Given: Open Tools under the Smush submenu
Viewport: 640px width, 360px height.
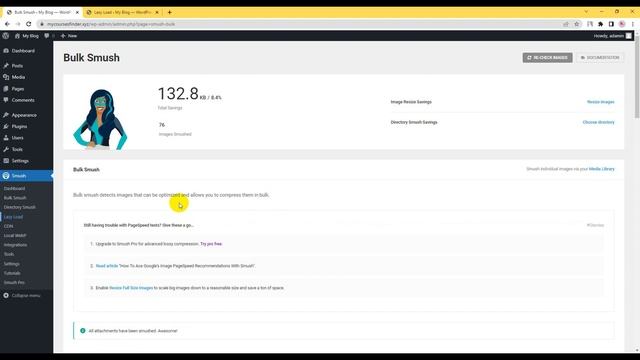Looking at the screenshot, I should [9, 254].
